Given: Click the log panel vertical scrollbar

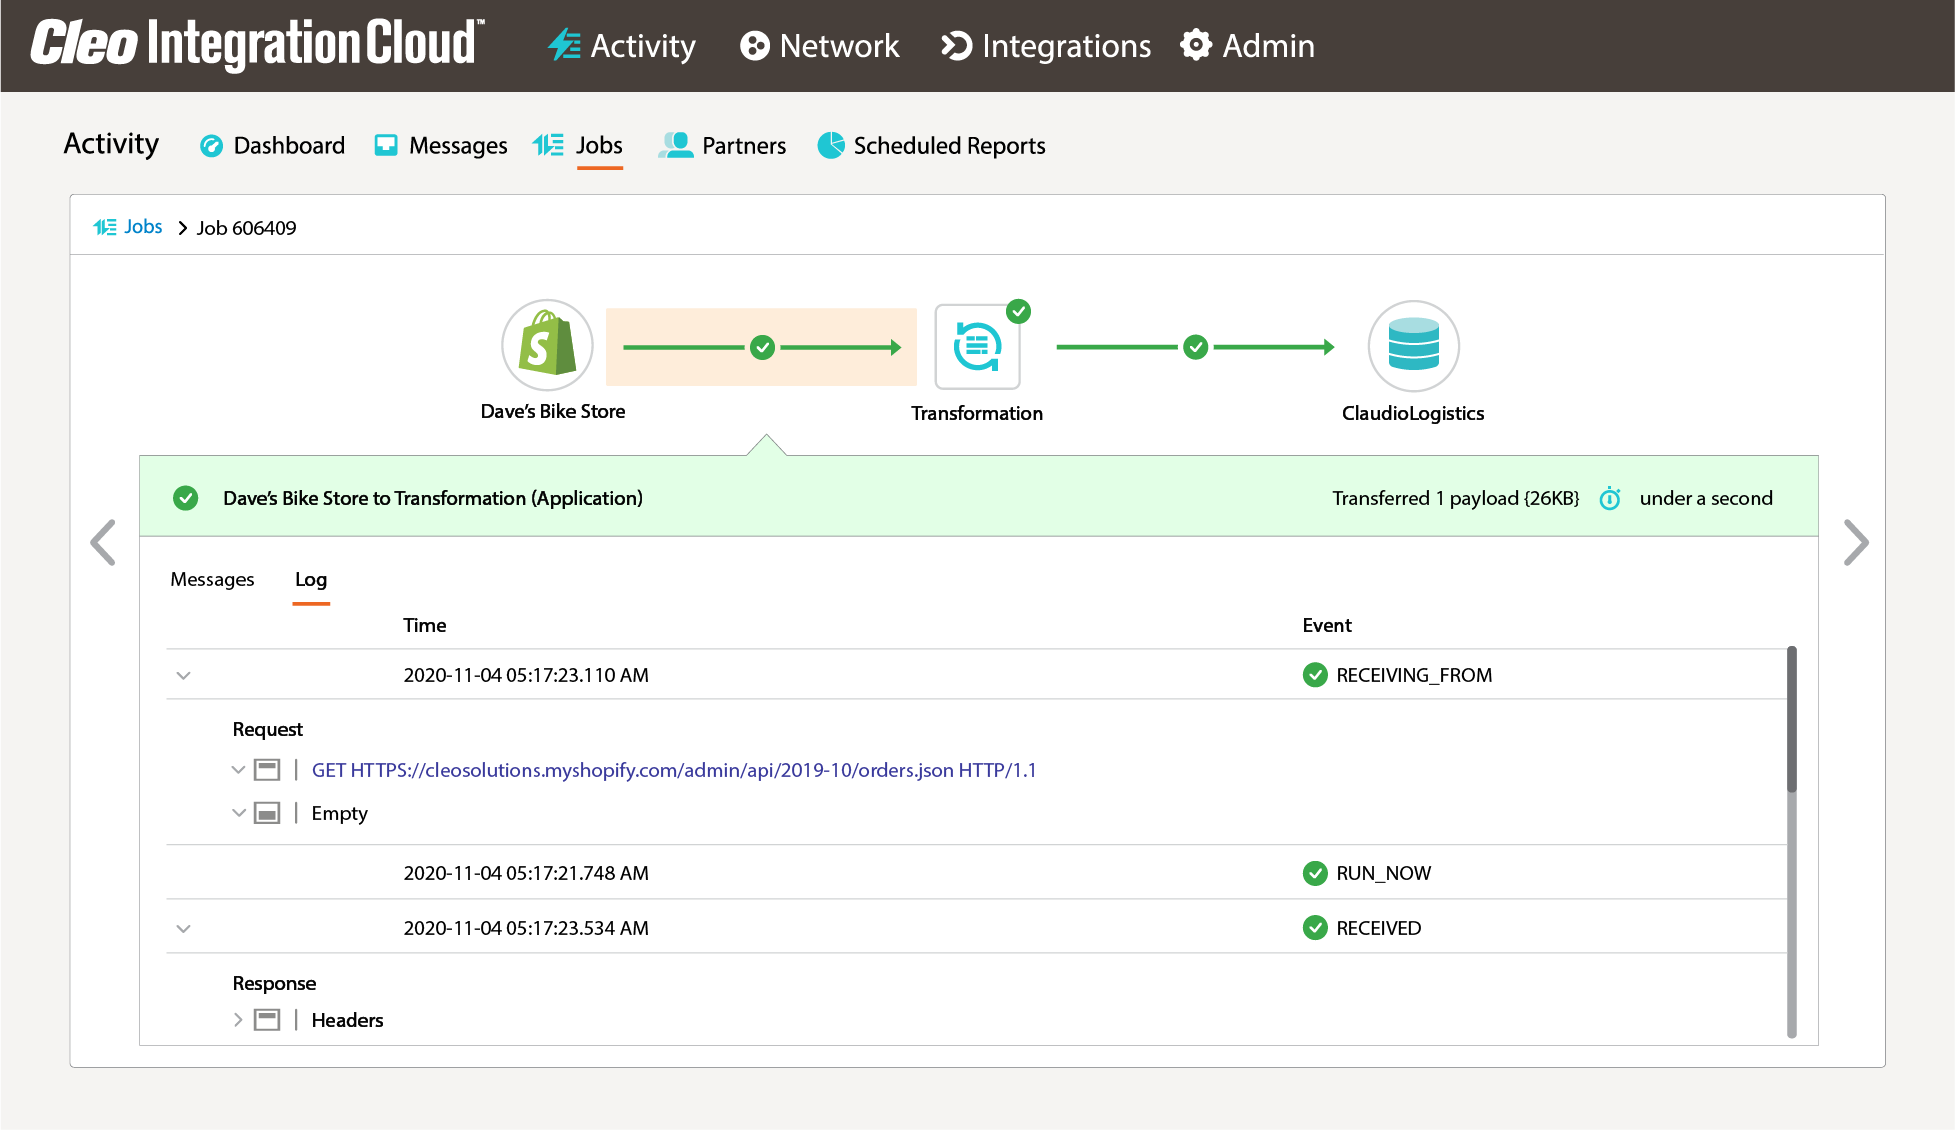Looking at the screenshot, I should 1791,720.
